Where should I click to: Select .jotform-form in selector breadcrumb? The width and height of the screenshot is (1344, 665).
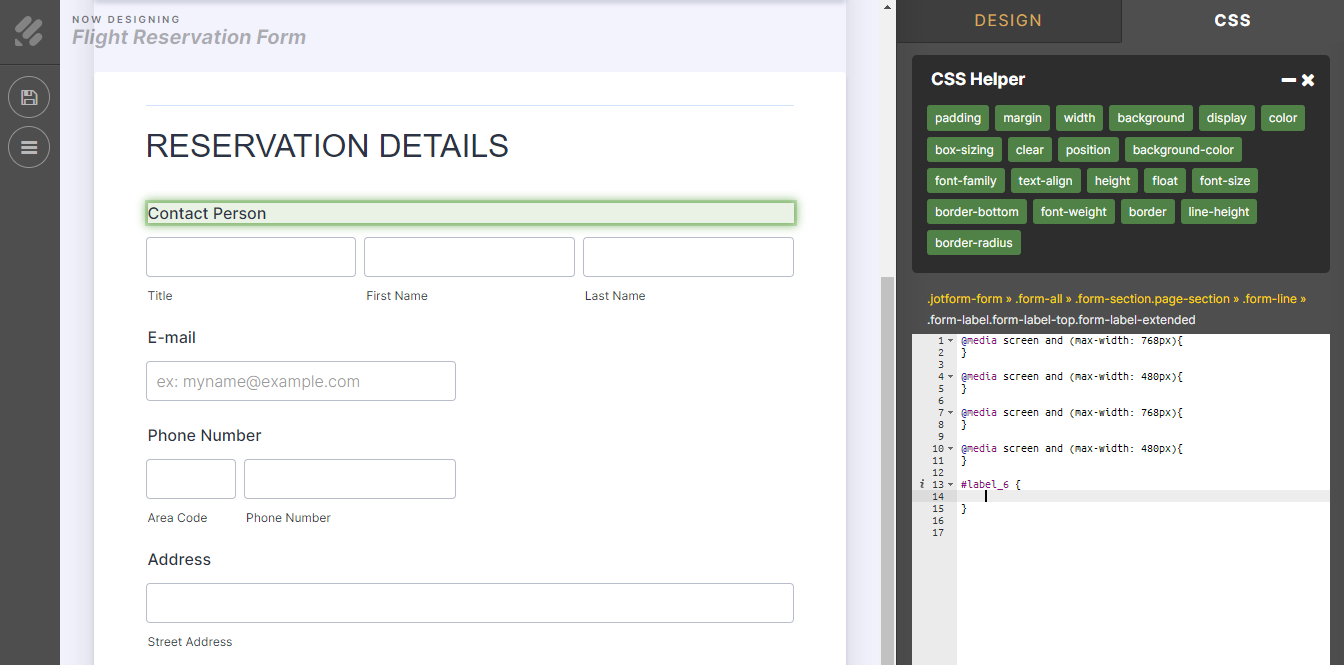click(x=965, y=299)
